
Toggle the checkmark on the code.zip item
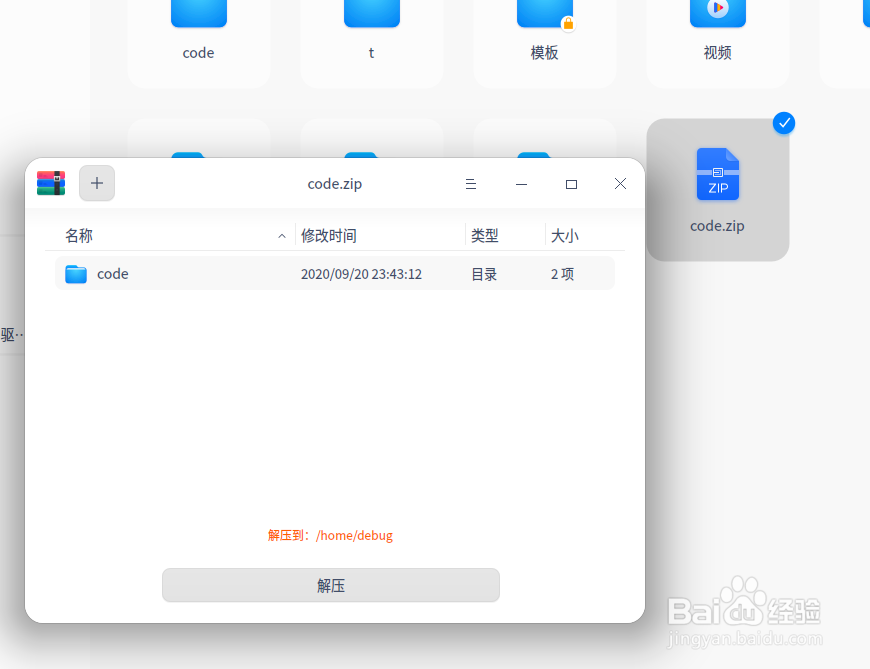(783, 123)
